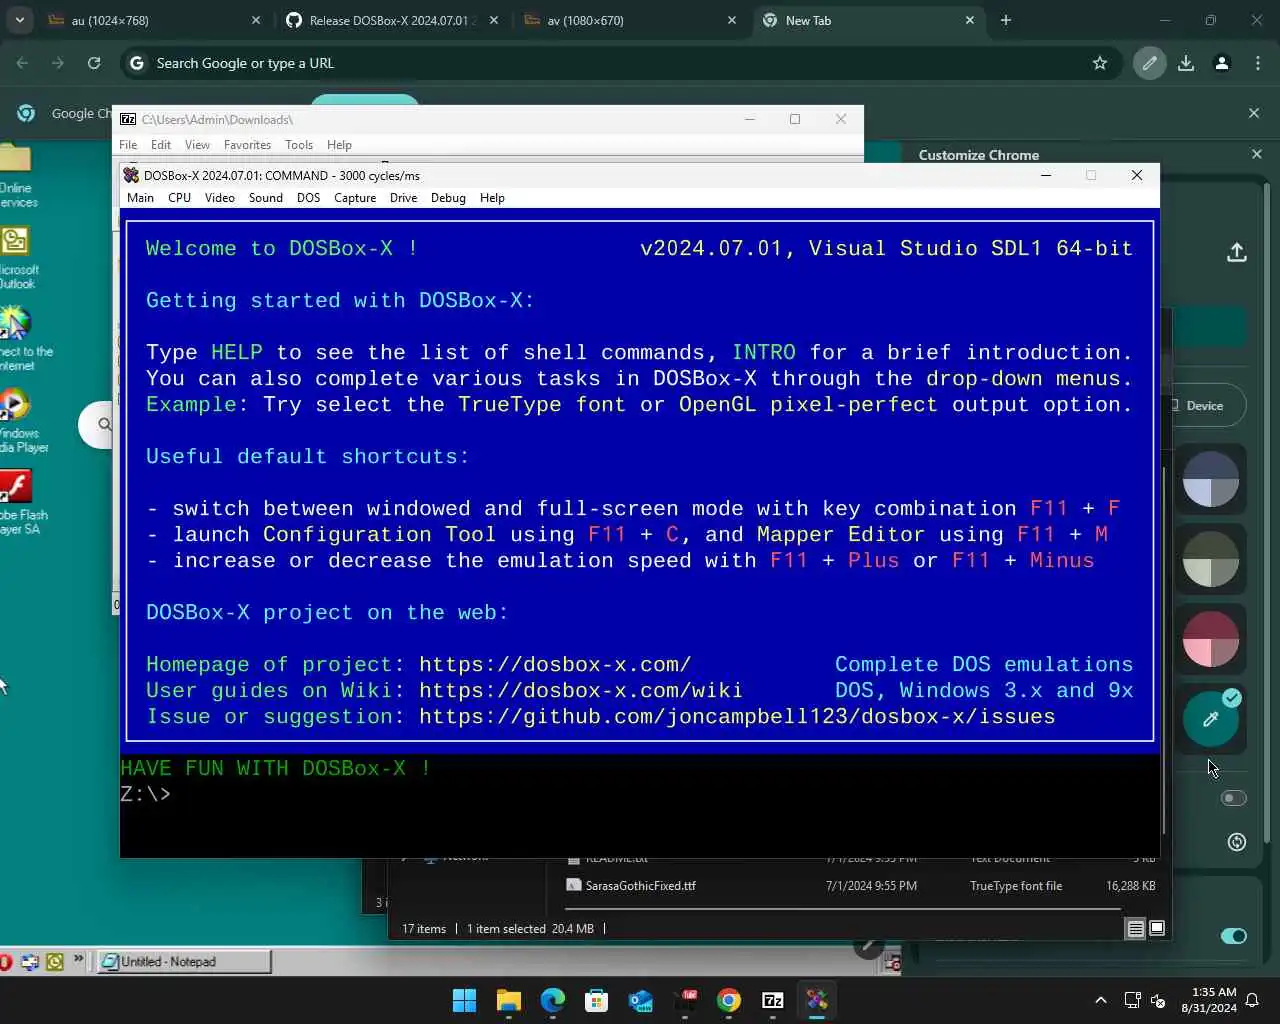Image resolution: width=1280 pixels, height=1024 pixels.
Task: Open View menu in 7-Zip window
Action: (x=197, y=145)
